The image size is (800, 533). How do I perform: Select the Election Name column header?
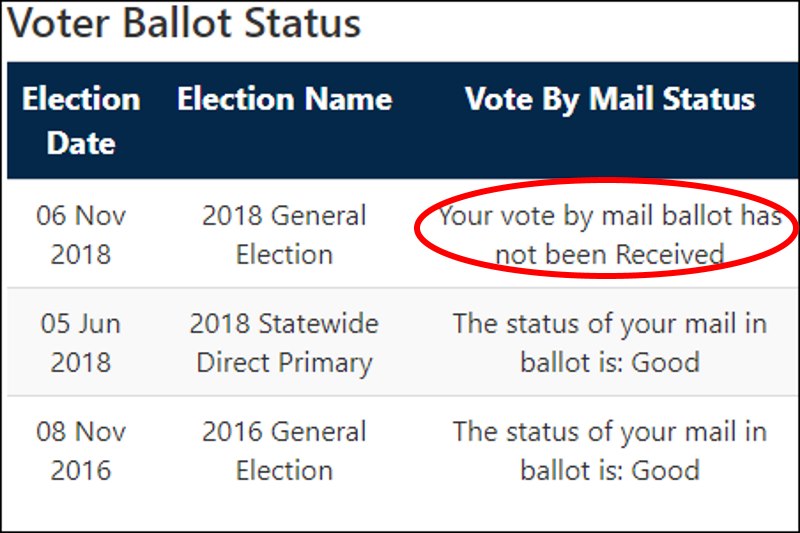point(284,99)
